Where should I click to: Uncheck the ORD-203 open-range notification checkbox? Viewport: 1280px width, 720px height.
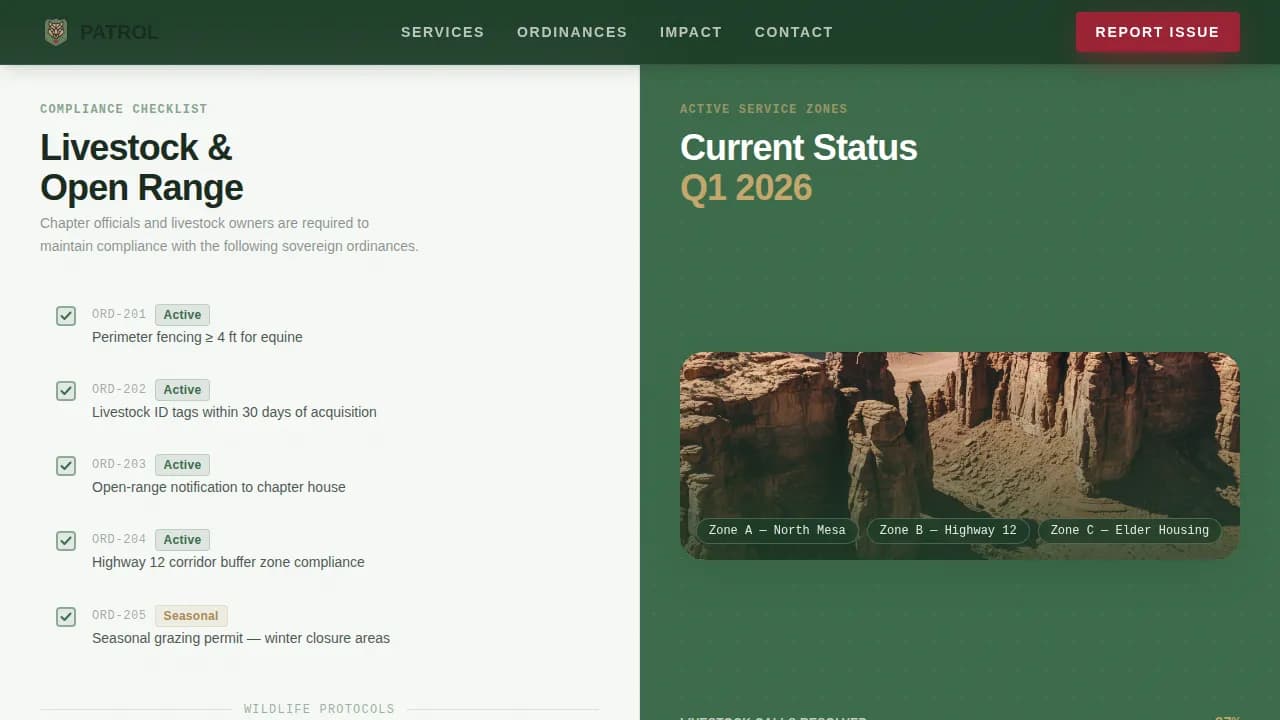[x=66, y=466]
